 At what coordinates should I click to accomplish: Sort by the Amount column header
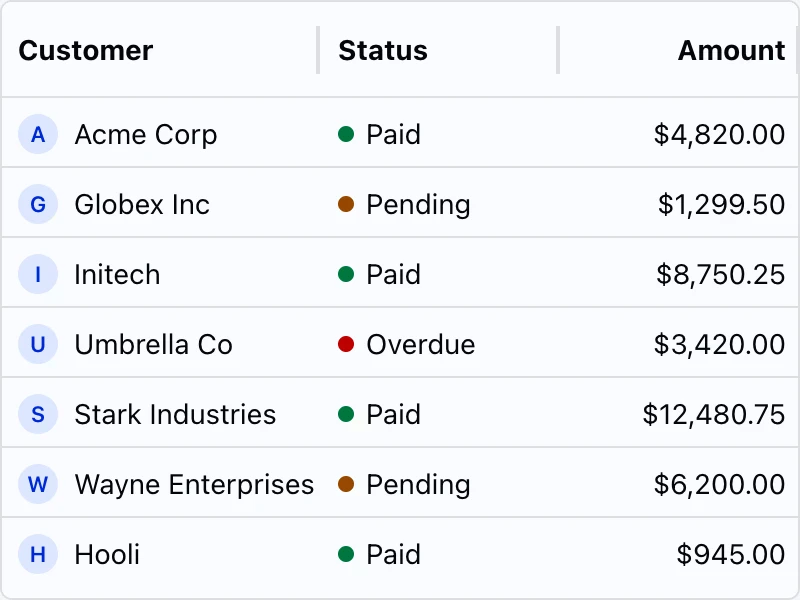[x=731, y=50]
